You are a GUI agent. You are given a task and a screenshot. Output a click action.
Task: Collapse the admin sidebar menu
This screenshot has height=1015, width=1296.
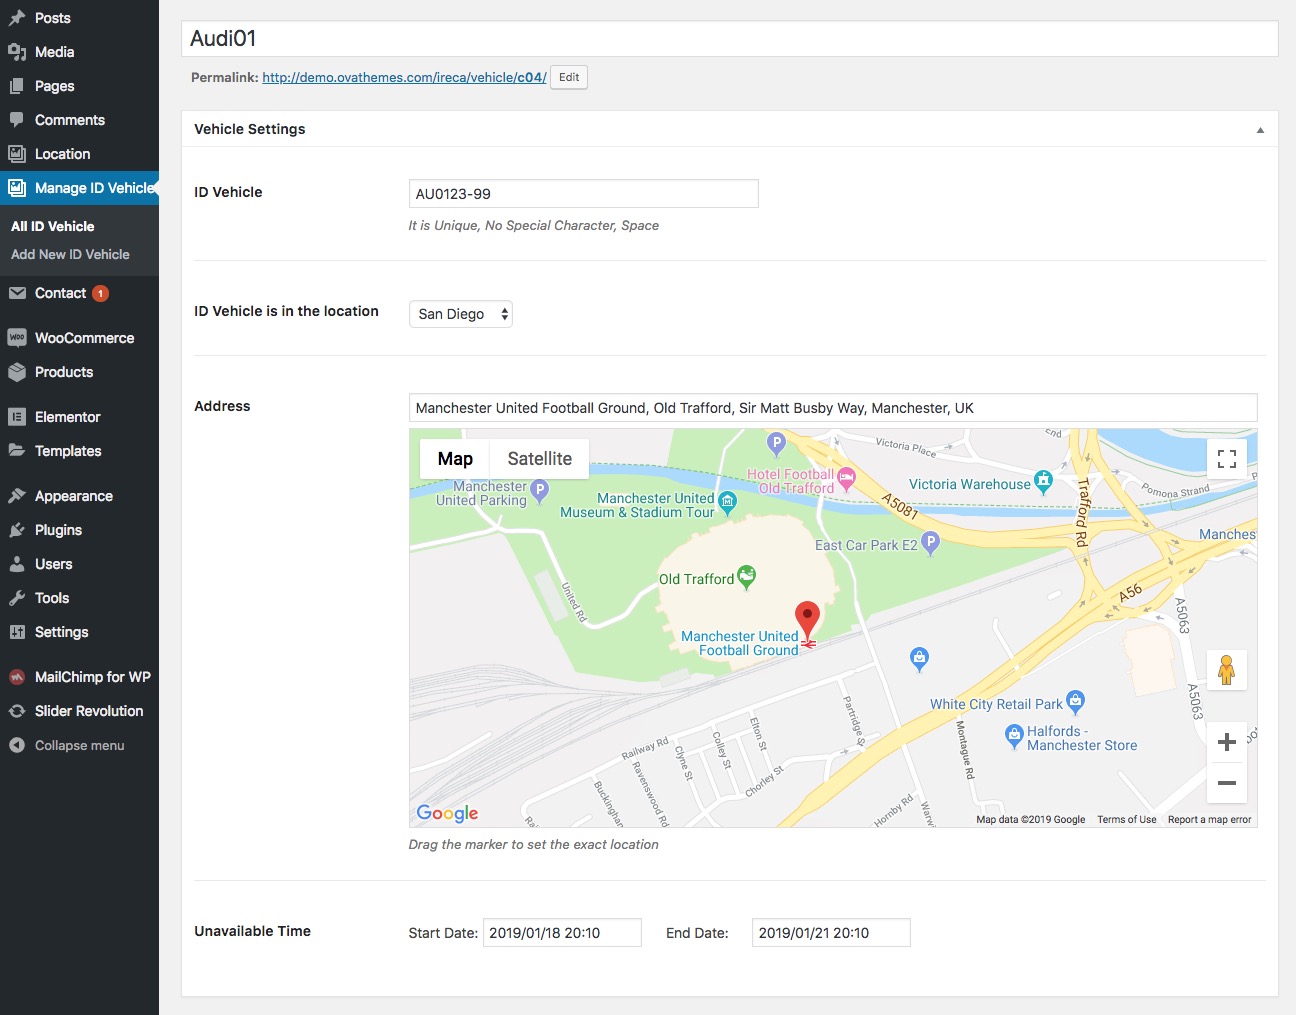coord(79,745)
